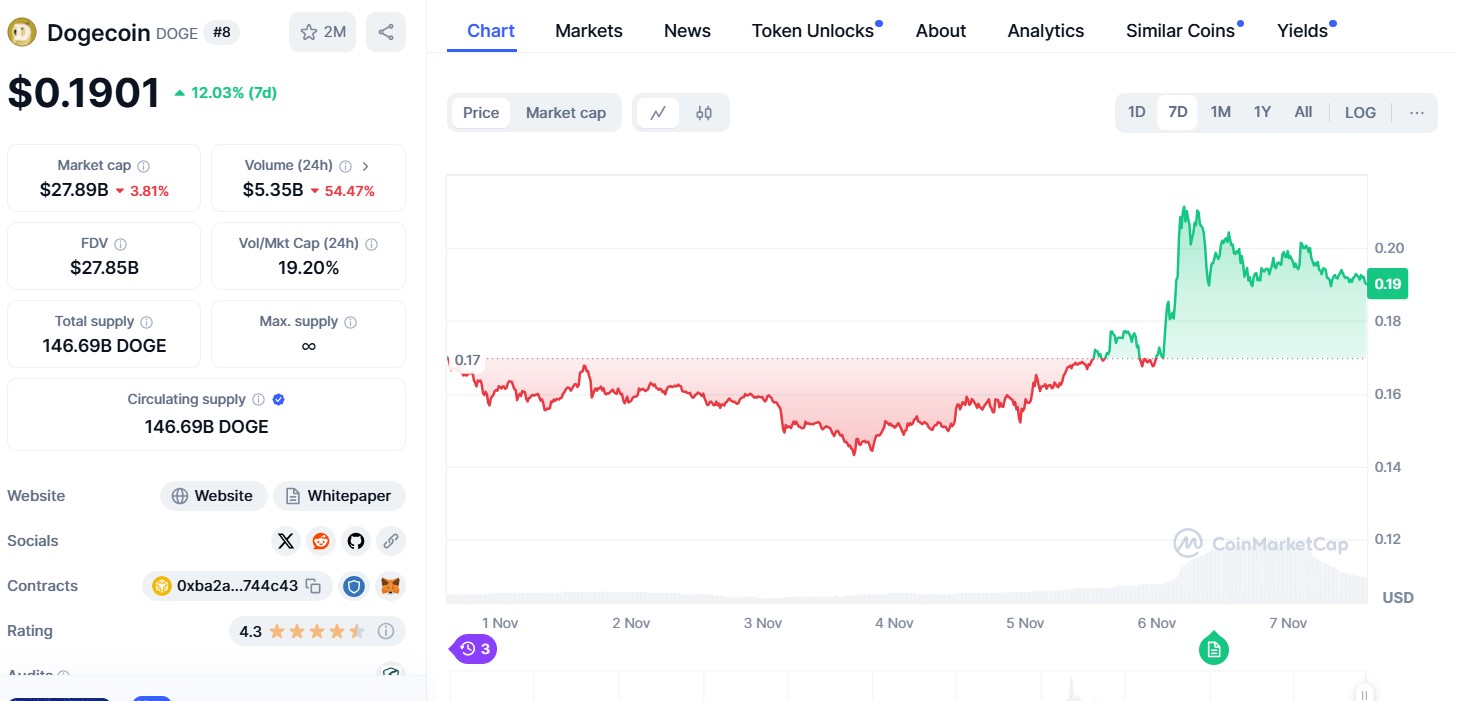Image resolution: width=1457 pixels, height=701 pixels.
Task: Show Volume (24h) info icon
Action: [345, 166]
